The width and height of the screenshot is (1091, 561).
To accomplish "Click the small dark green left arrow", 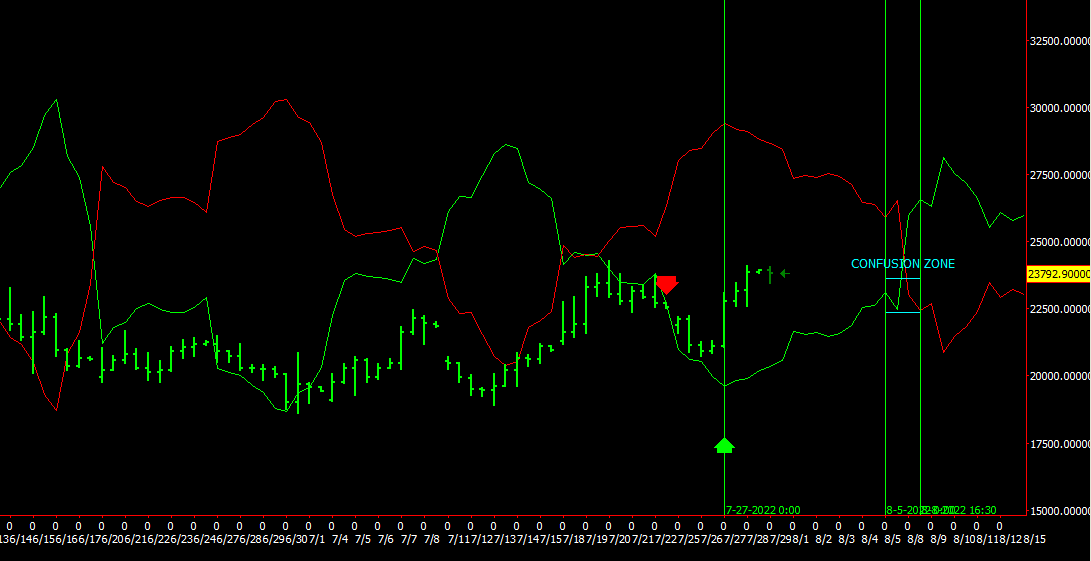I will (x=785, y=274).
